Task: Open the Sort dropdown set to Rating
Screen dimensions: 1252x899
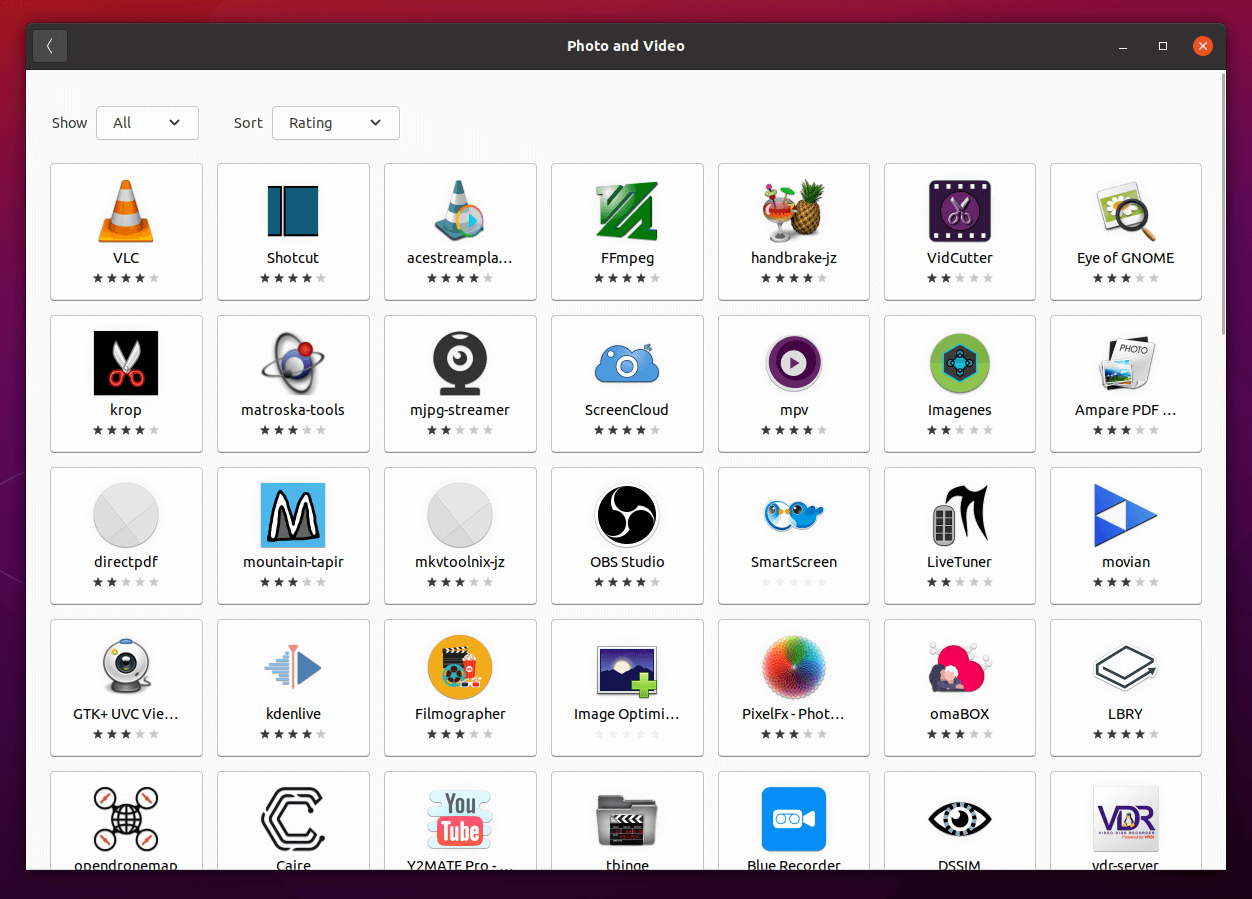Action: click(335, 123)
